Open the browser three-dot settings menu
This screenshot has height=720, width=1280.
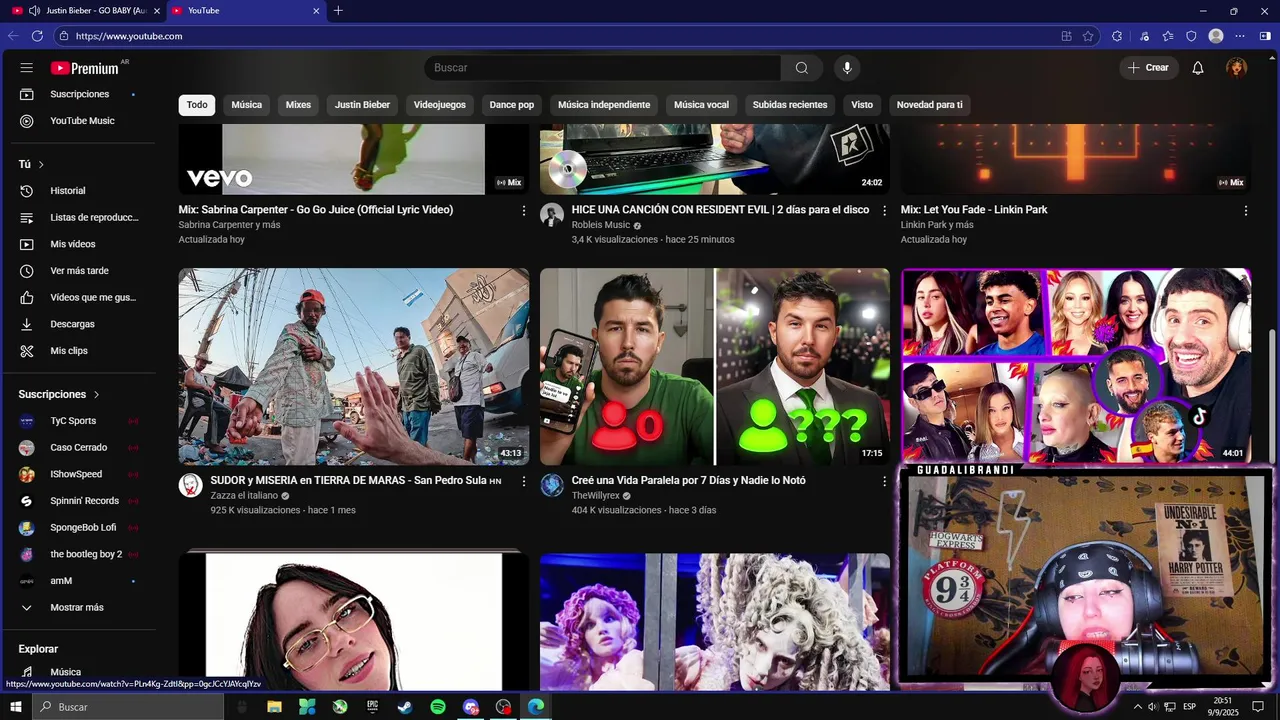(x=1240, y=36)
